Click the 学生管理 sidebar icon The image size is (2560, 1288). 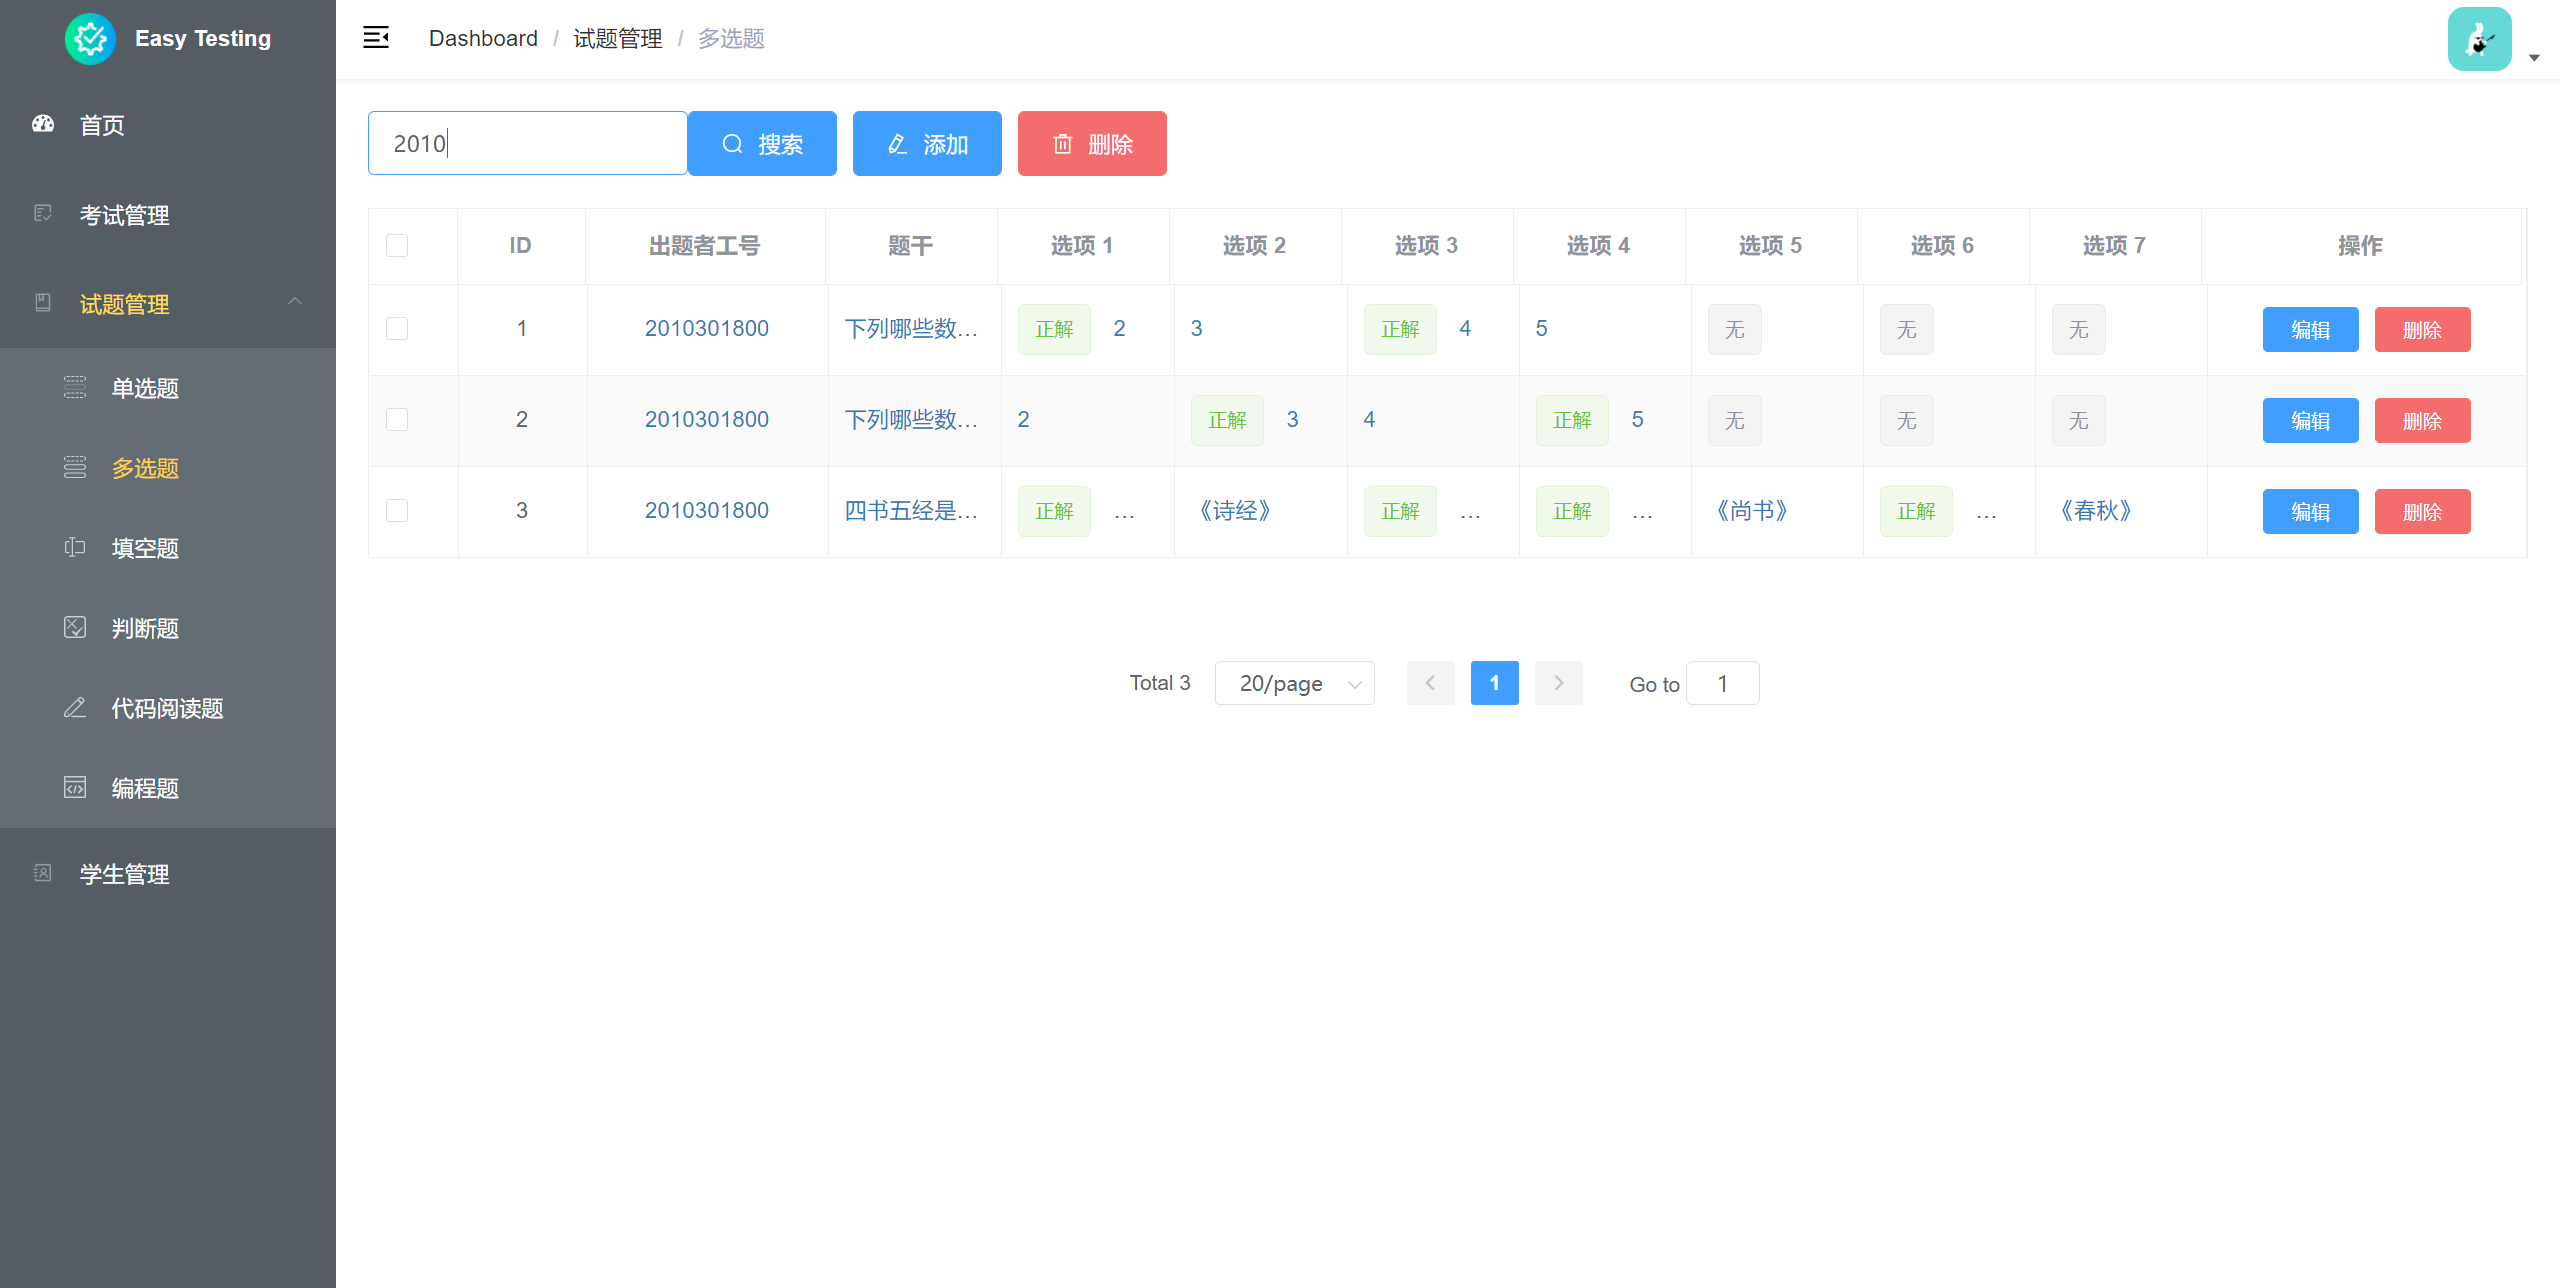click(43, 873)
